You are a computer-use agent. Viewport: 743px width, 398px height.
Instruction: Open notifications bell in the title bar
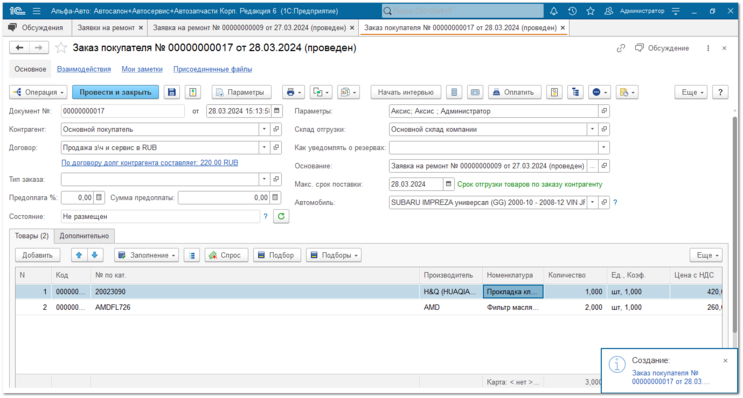click(553, 11)
